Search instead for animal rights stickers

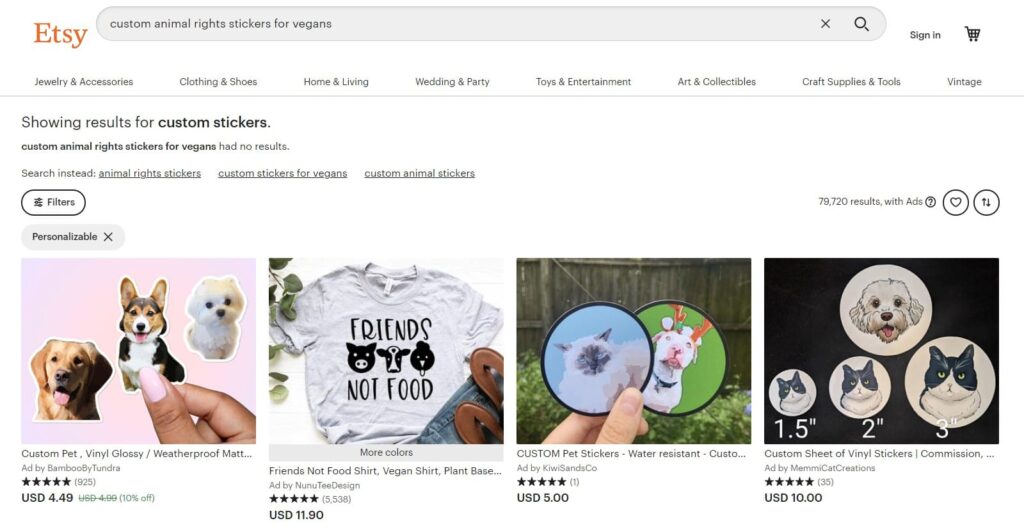point(150,173)
